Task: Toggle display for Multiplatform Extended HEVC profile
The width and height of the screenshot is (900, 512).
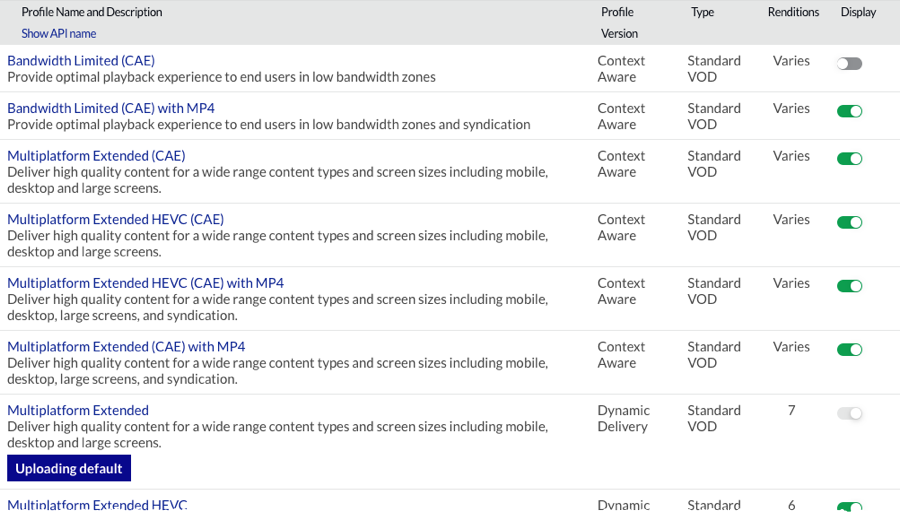Action: click(x=849, y=506)
